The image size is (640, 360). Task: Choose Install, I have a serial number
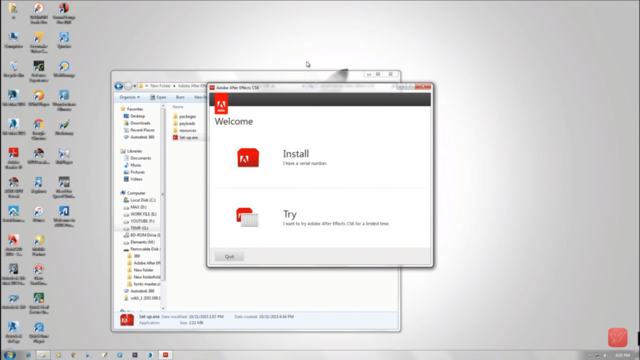[304, 157]
